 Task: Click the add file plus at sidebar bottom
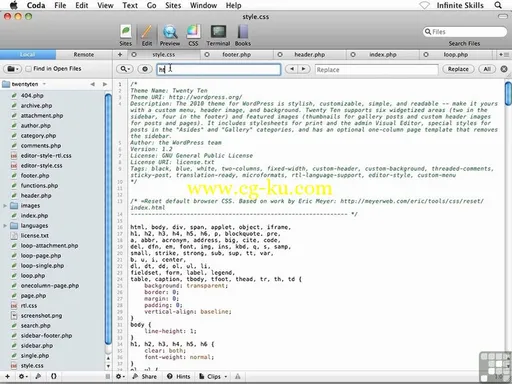[7, 376]
